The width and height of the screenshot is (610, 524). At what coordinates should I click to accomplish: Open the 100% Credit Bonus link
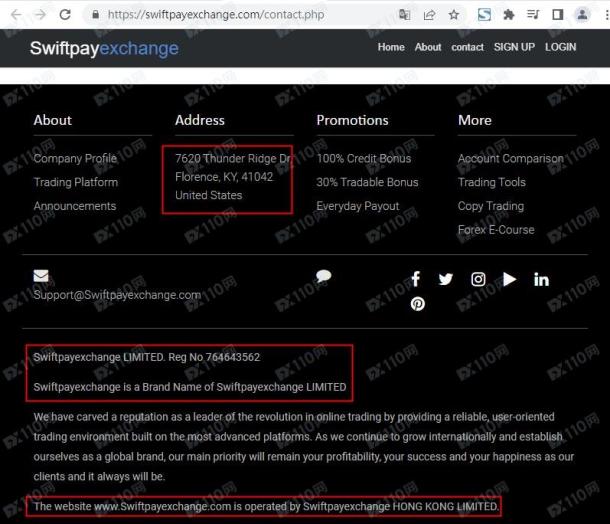(x=364, y=158)
